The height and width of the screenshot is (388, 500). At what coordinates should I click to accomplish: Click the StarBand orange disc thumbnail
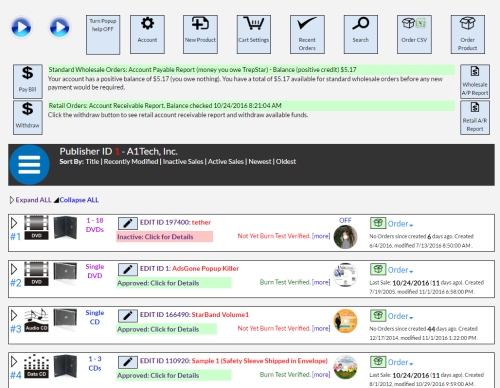(x=345, y=321)
